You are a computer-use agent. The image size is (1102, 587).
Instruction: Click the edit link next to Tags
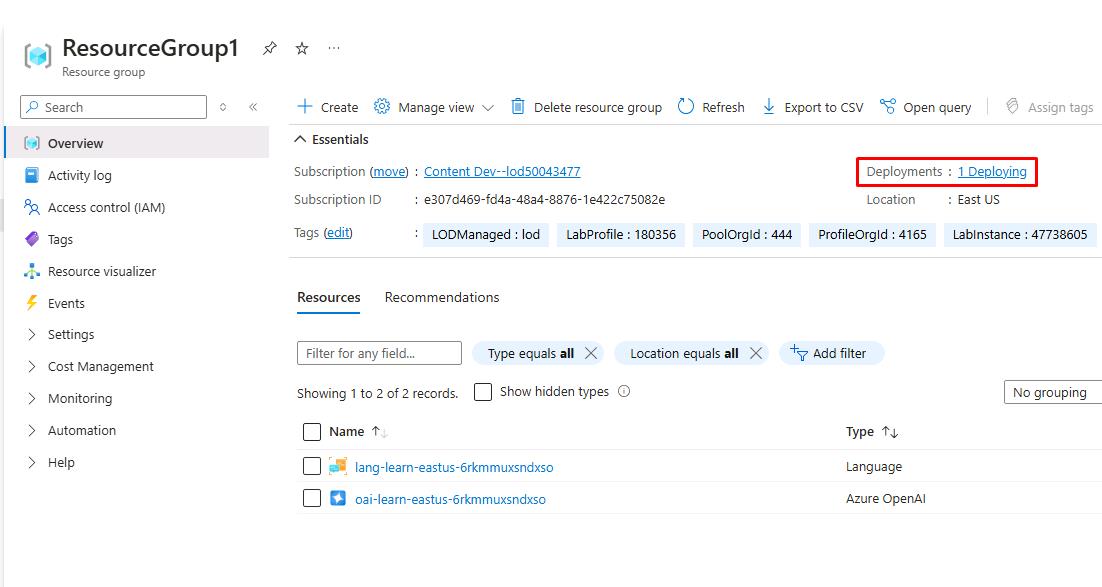[x=338, y=233]
